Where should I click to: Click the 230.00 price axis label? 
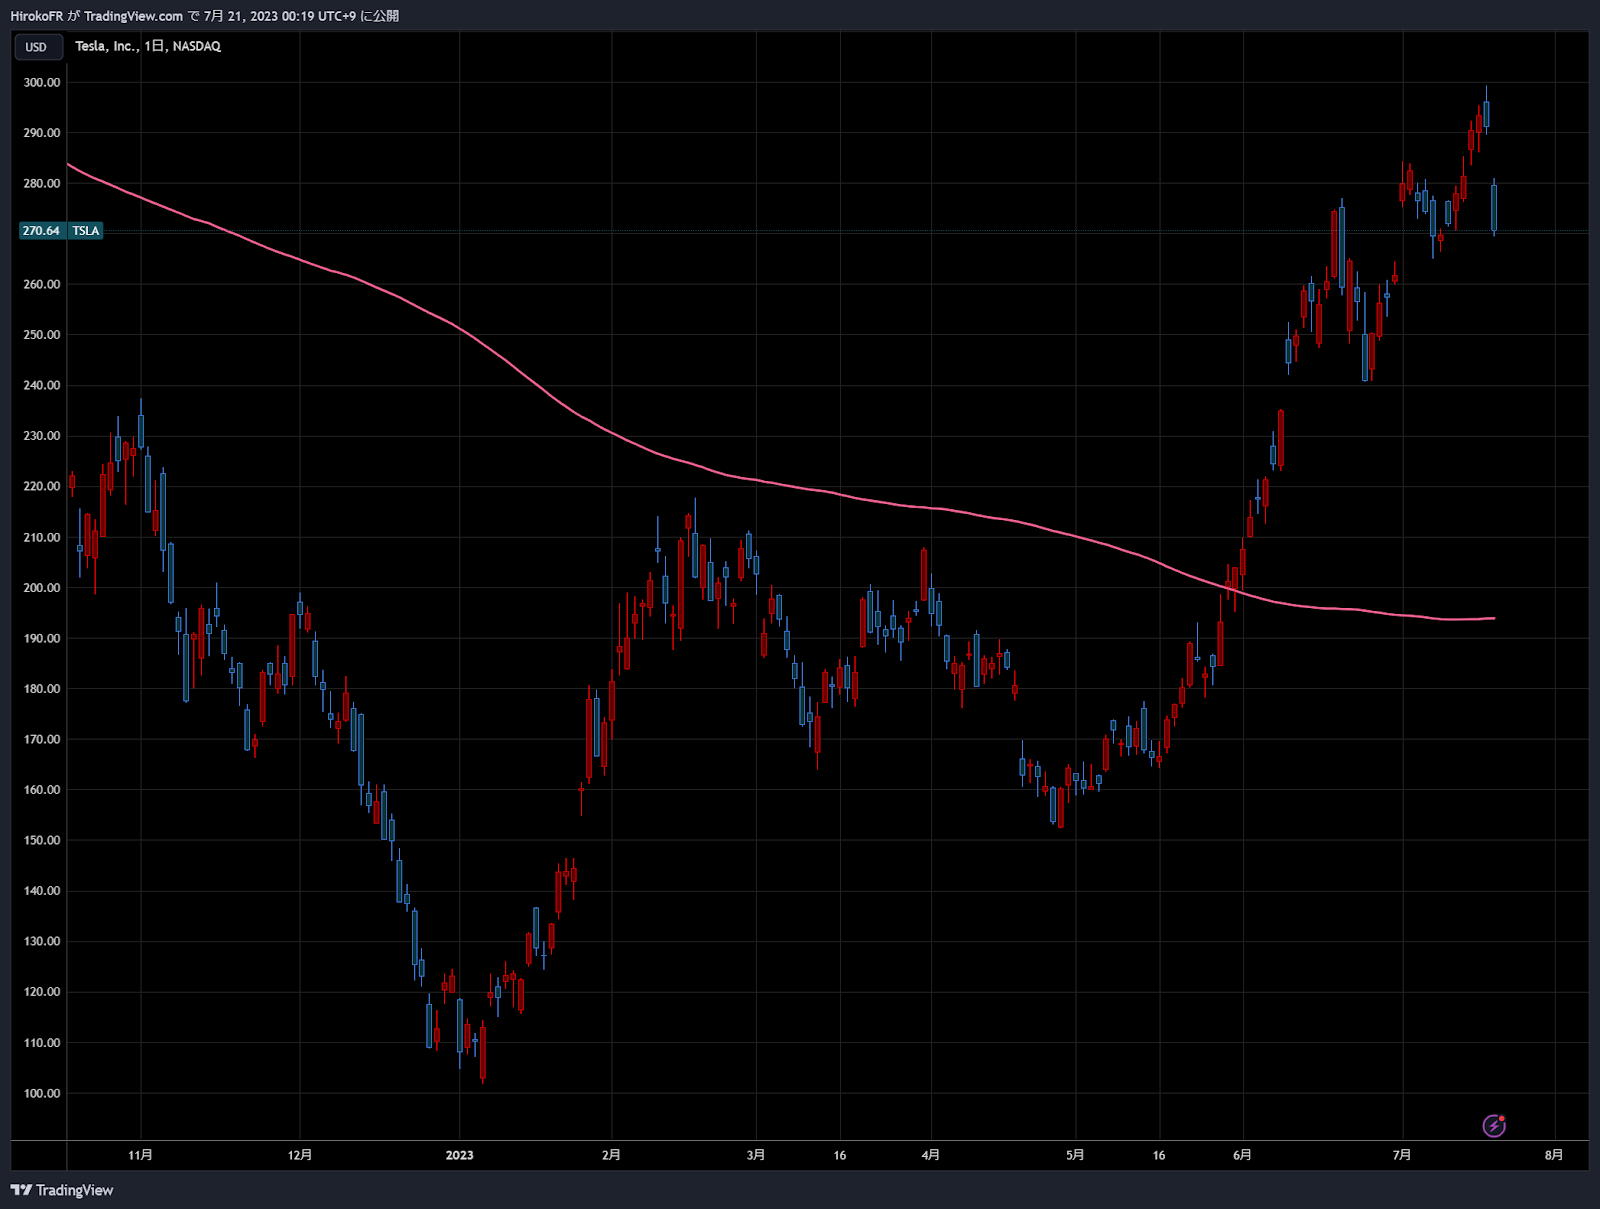[42, 436]
